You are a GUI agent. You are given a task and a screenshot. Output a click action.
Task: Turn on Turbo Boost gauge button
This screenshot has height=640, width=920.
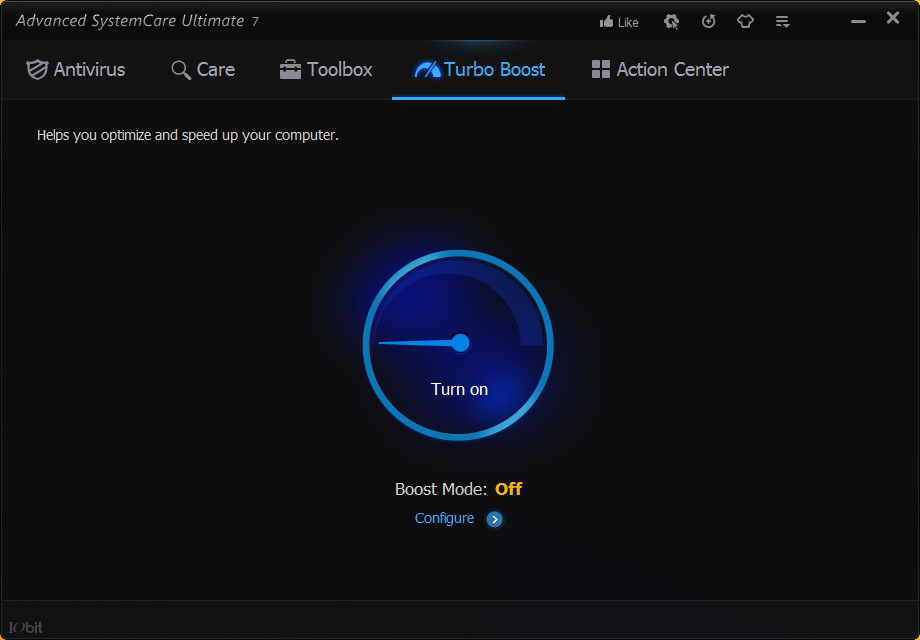[x=458, y=345]
